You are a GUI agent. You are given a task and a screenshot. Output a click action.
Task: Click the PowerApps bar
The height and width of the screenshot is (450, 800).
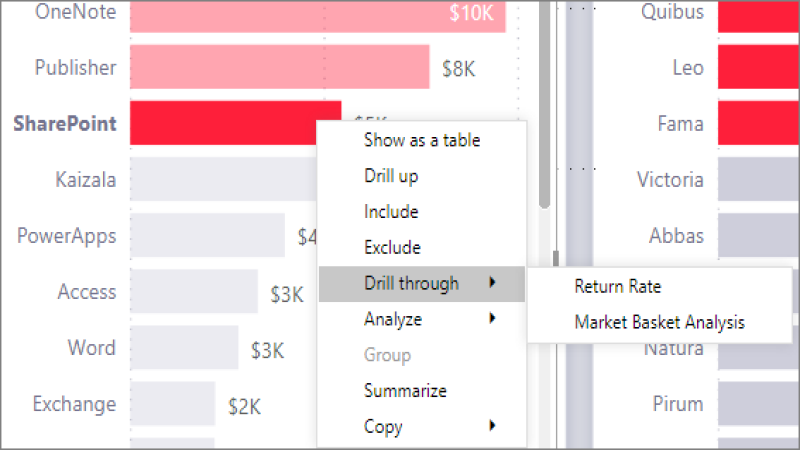pos(207,235)
